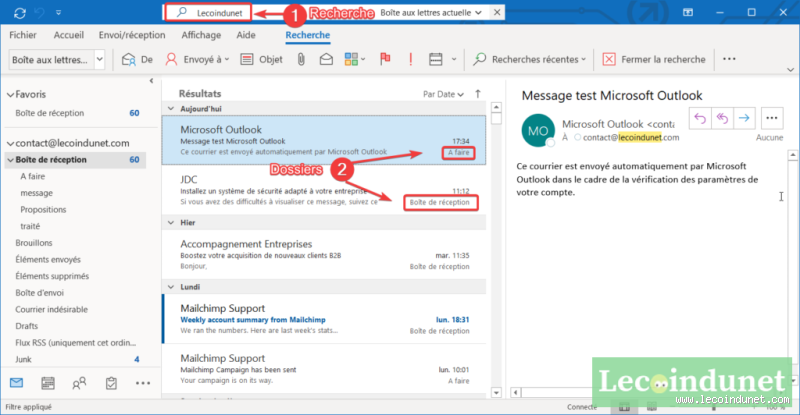Open the Propositions subfolder
Screen dimensions: 800x415
coord(43,209)
